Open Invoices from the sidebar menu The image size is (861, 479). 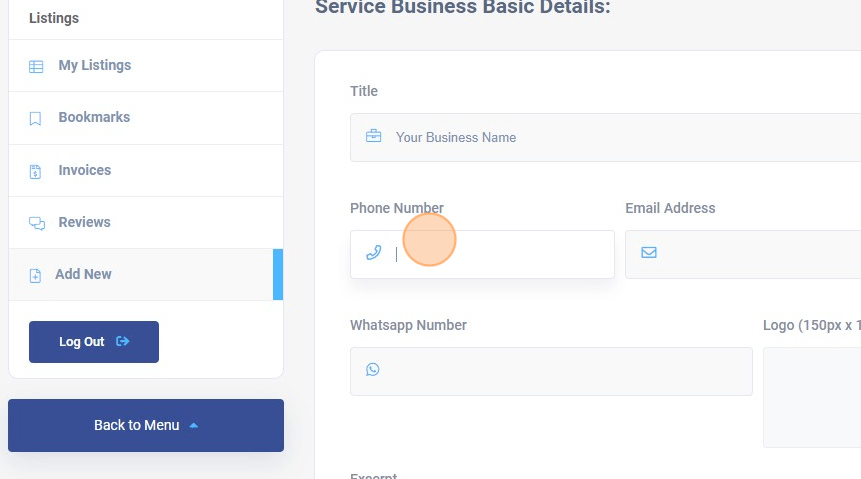coord(84,170)
